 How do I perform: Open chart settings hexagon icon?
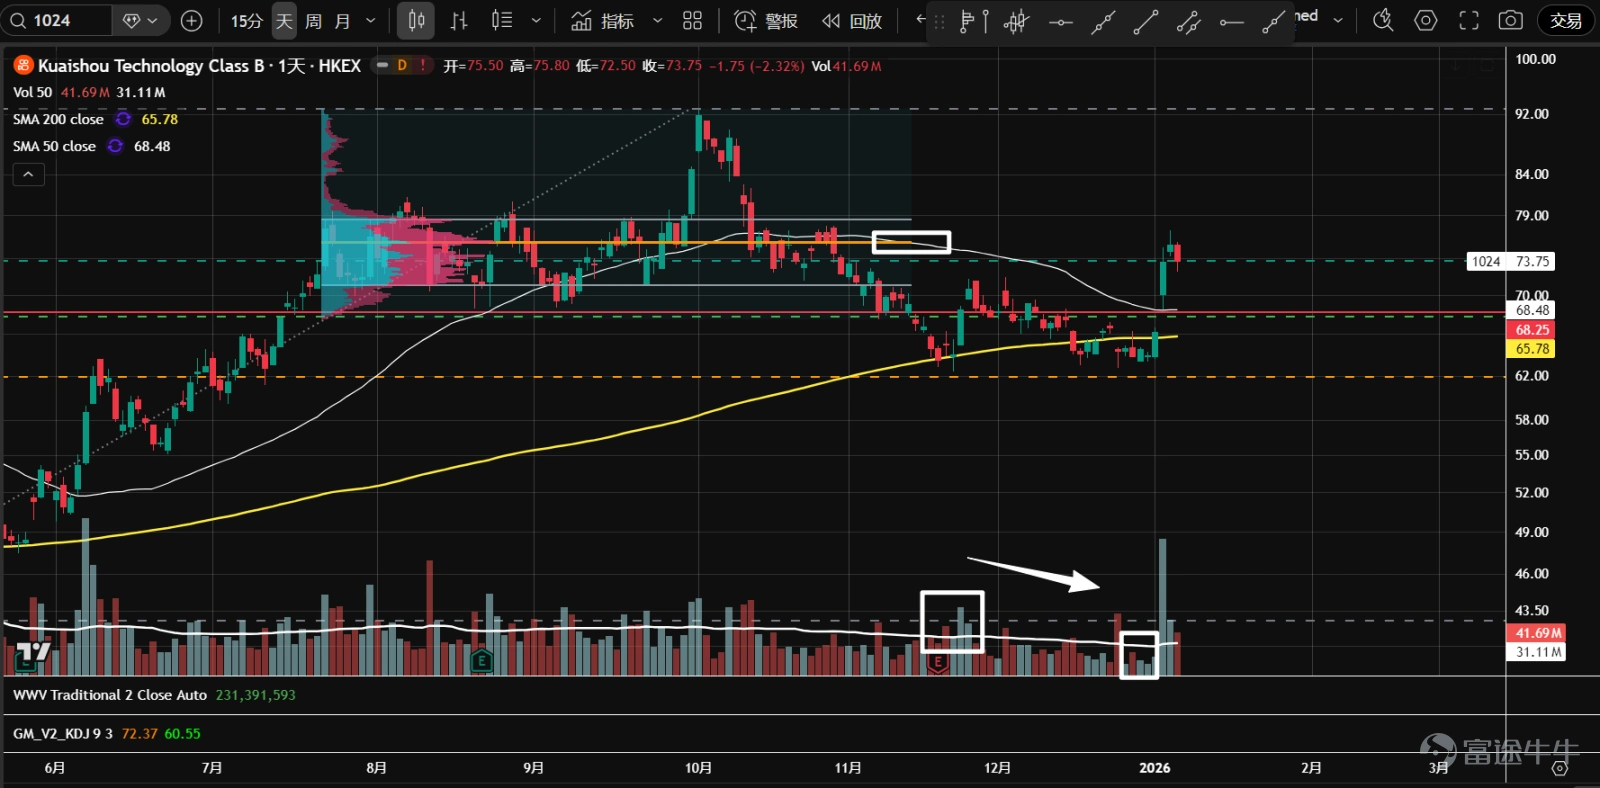point(1426,20)
